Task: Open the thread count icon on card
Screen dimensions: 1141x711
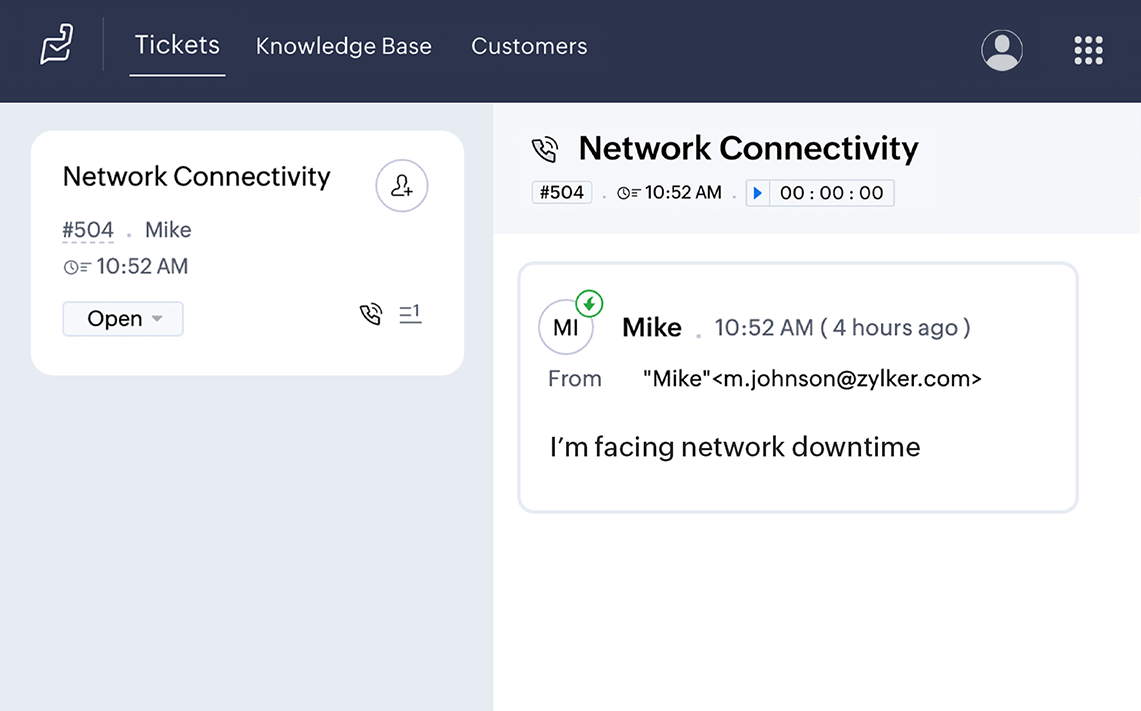Action: pos(410,315)
